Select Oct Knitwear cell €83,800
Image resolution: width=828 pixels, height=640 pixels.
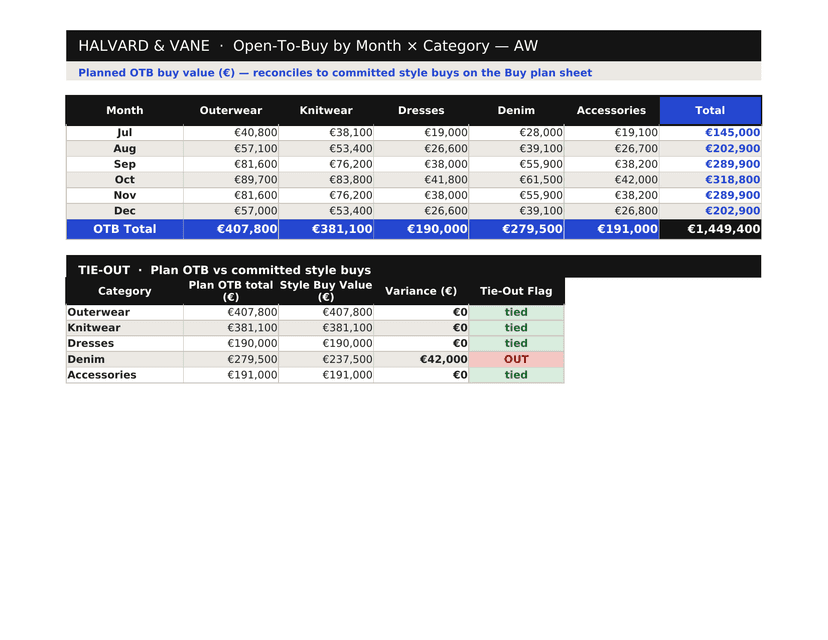pyautogui.click(x=326, y=180)
